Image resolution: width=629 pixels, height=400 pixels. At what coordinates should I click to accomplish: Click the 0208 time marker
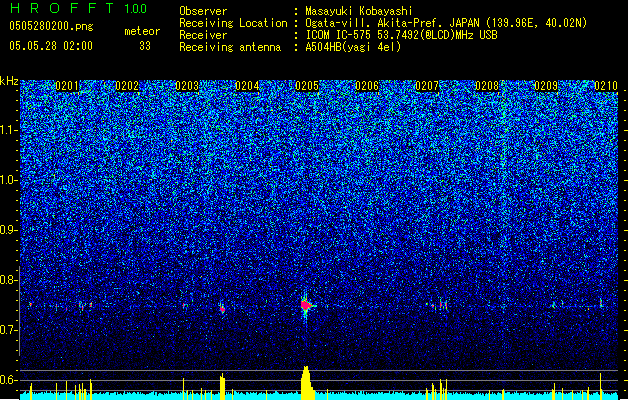(x=487, y=86)
